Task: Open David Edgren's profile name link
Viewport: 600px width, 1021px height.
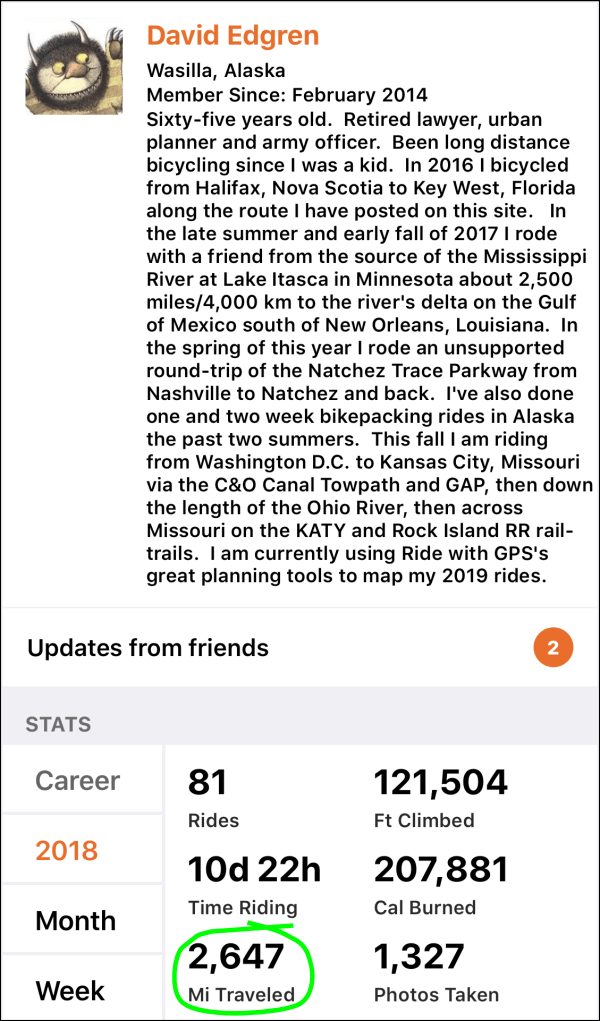Action: click(x=232, y=34)
